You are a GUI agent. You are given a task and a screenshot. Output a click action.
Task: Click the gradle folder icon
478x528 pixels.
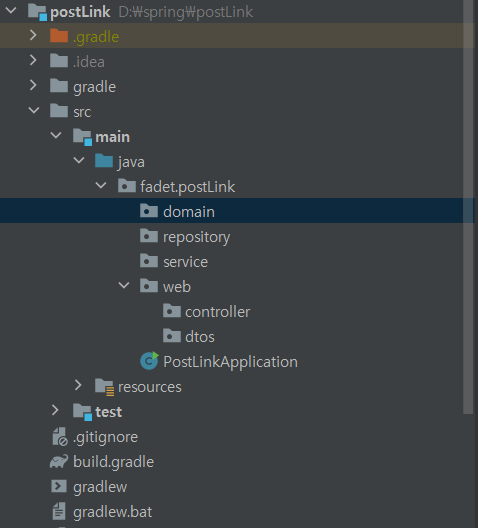click(59, 86)
